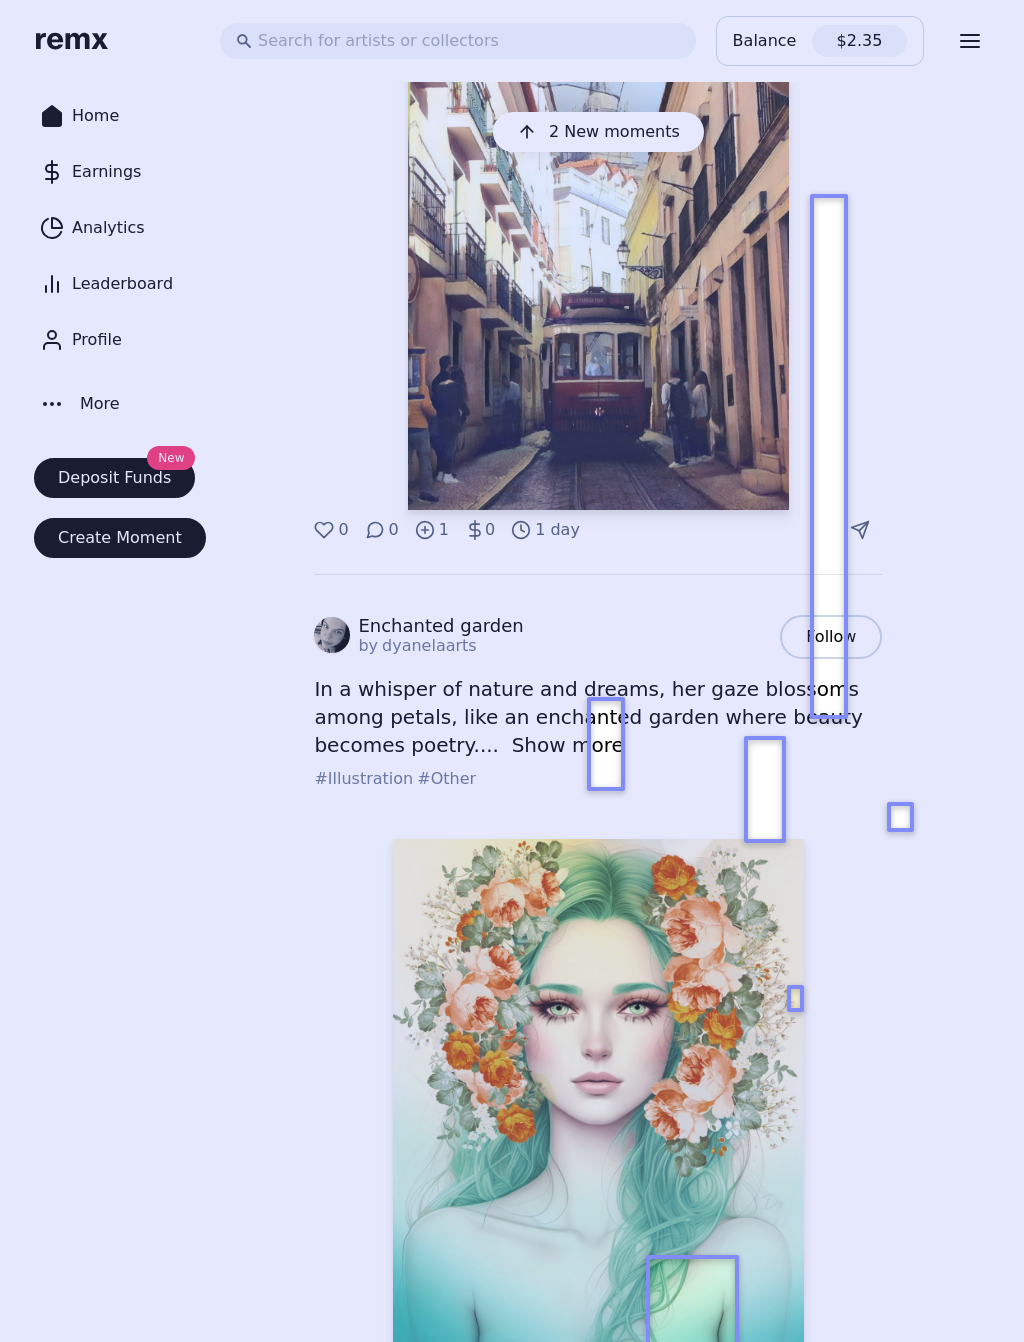Click the dollar tips icon on post
The width and height of the screenshot is (1024, 1342).
pos(475,530)
